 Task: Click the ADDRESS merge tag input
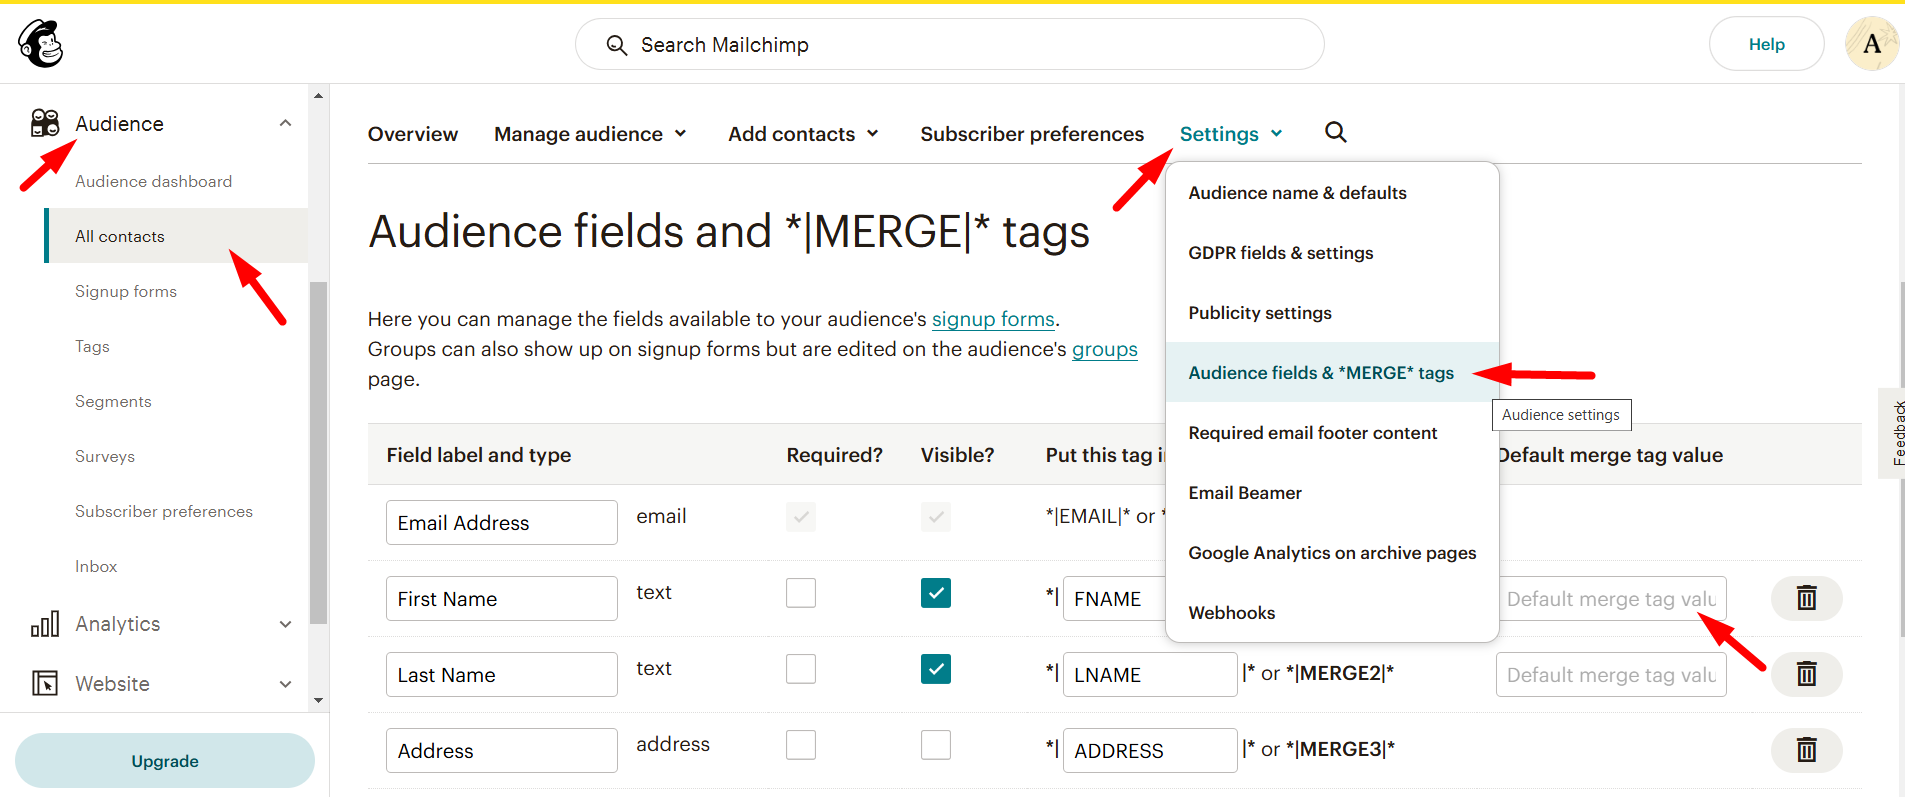pos(1150,750)
